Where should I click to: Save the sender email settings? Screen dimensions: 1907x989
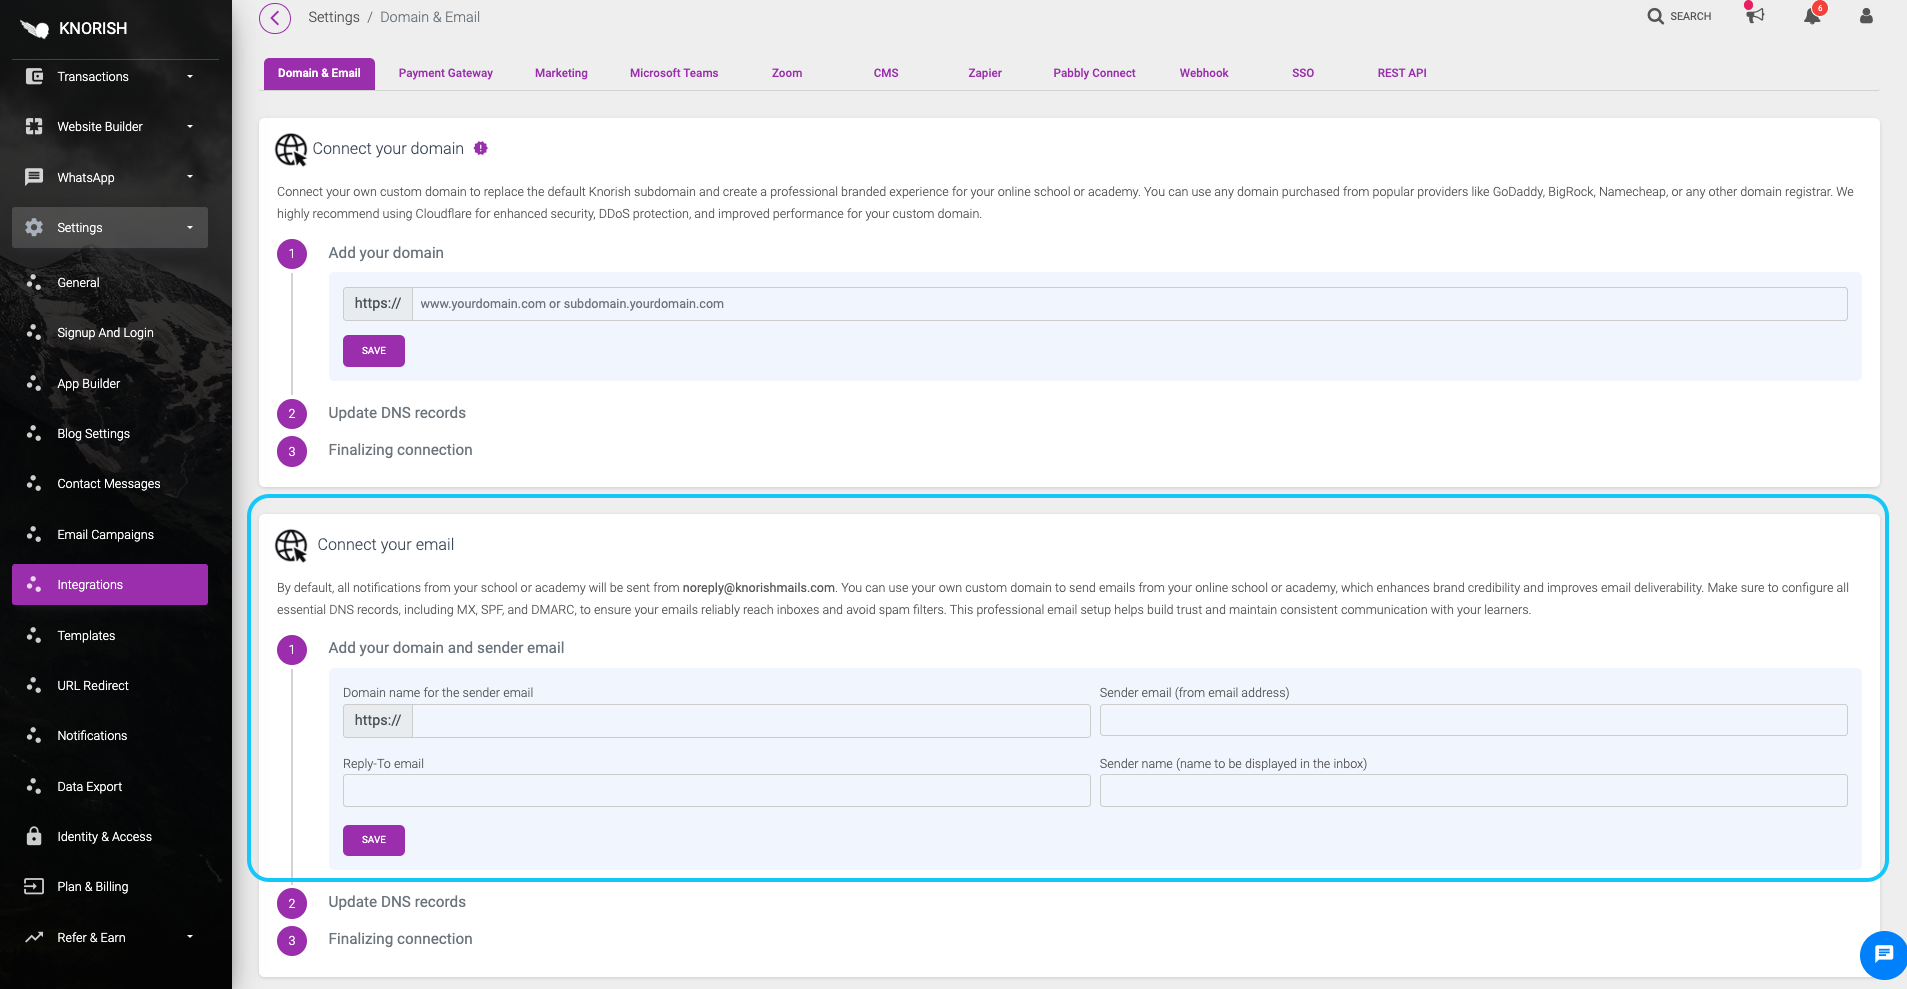coord(373,840)
